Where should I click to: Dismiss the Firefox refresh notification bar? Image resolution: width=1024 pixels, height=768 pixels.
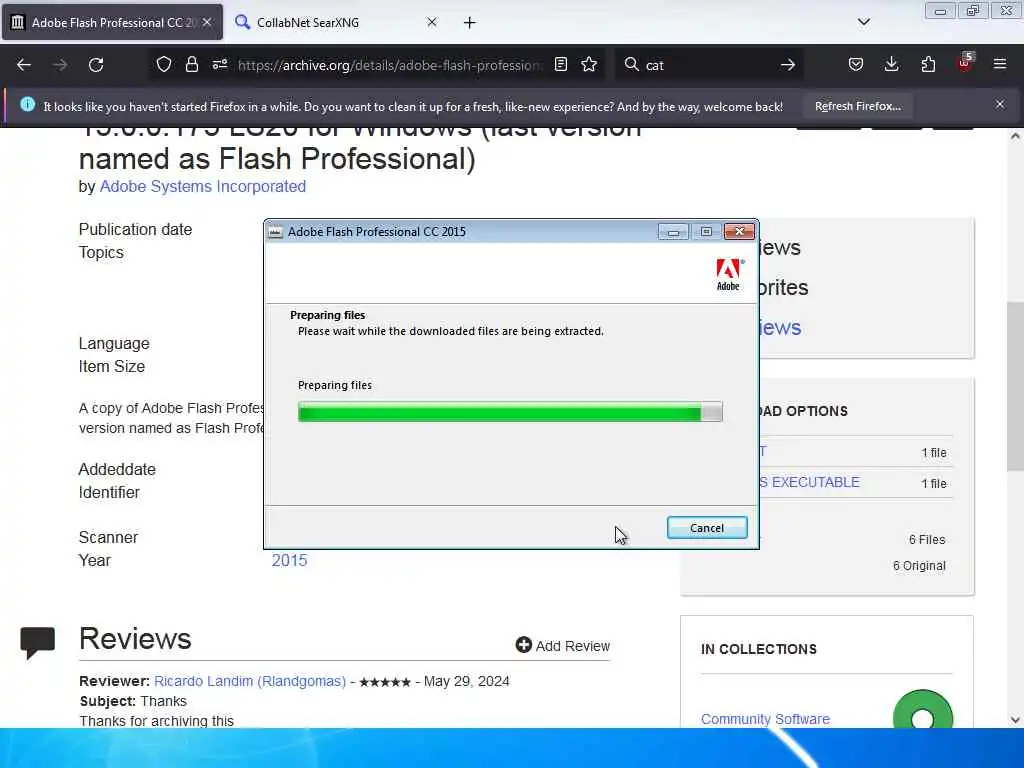click(1000, 104)
